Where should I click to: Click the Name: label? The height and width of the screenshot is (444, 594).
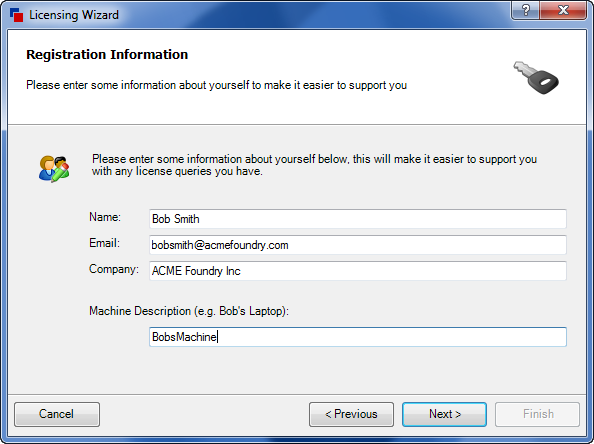point(105,217)
